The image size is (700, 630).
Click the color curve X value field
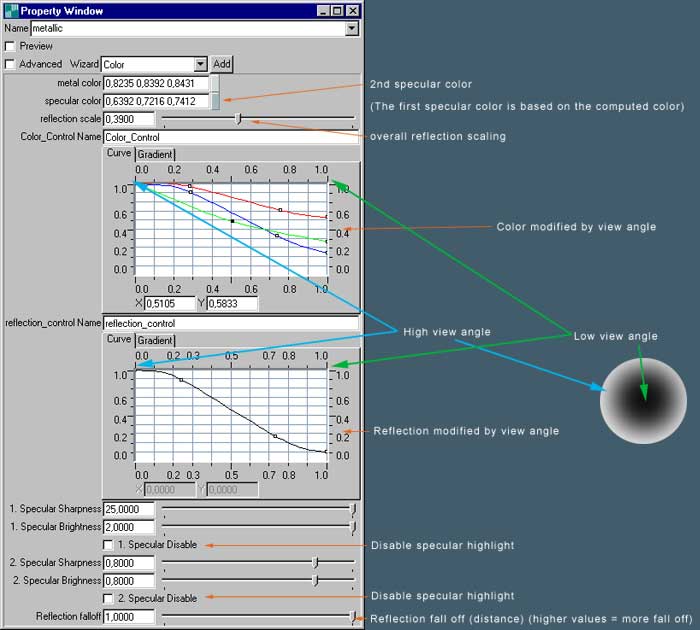click(x=170, y=304)
